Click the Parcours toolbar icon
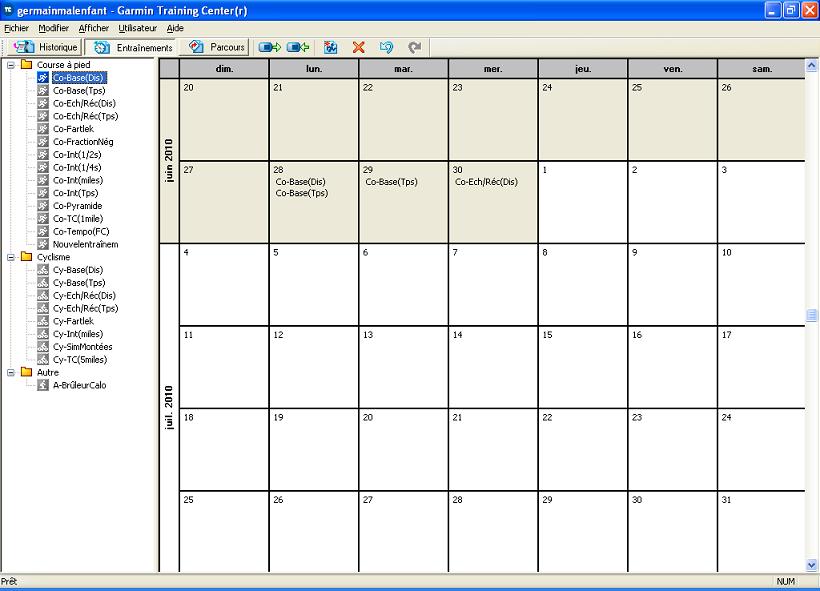 (x=196, y=47)
